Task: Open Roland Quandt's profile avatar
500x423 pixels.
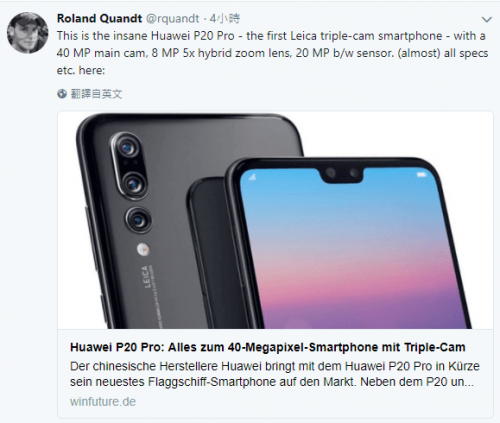Action: coord(28,33)
